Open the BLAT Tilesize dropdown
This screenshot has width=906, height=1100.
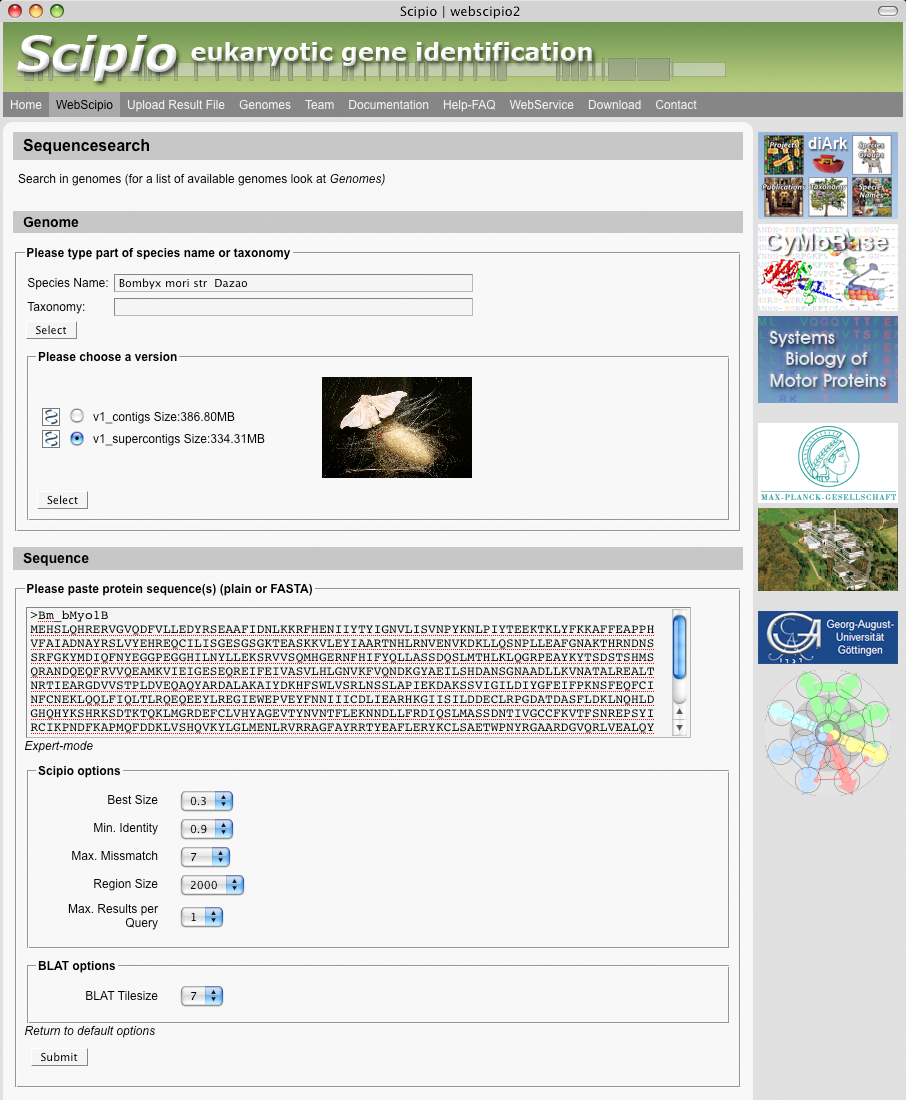[x=202, y=995]
